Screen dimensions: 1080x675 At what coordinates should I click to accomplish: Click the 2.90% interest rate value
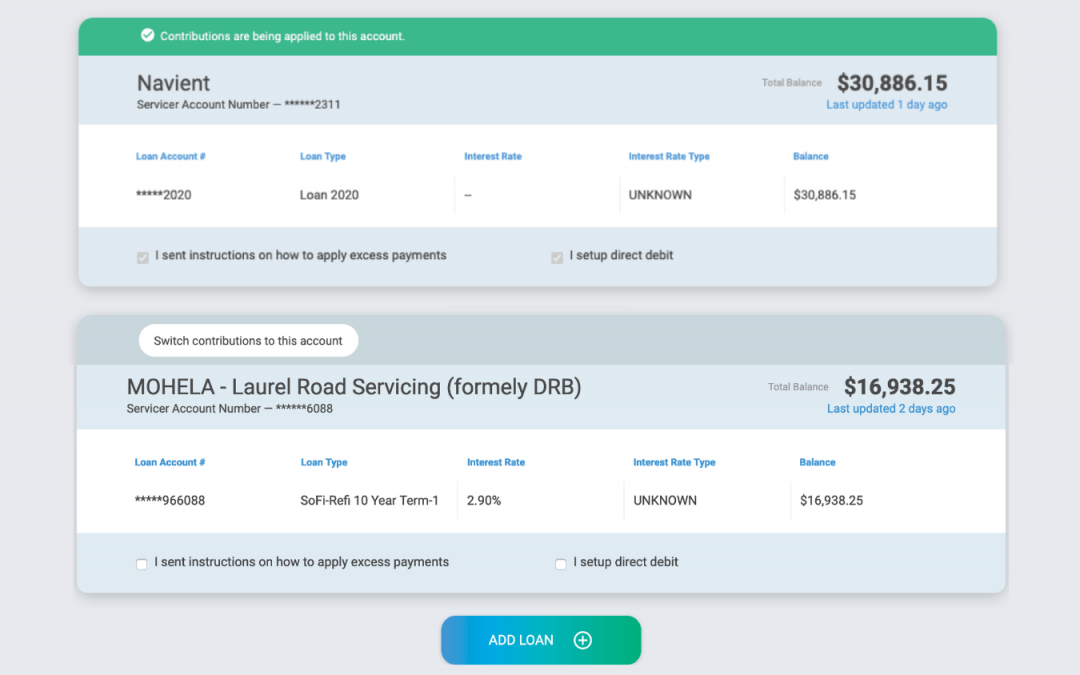click(484, 501)
